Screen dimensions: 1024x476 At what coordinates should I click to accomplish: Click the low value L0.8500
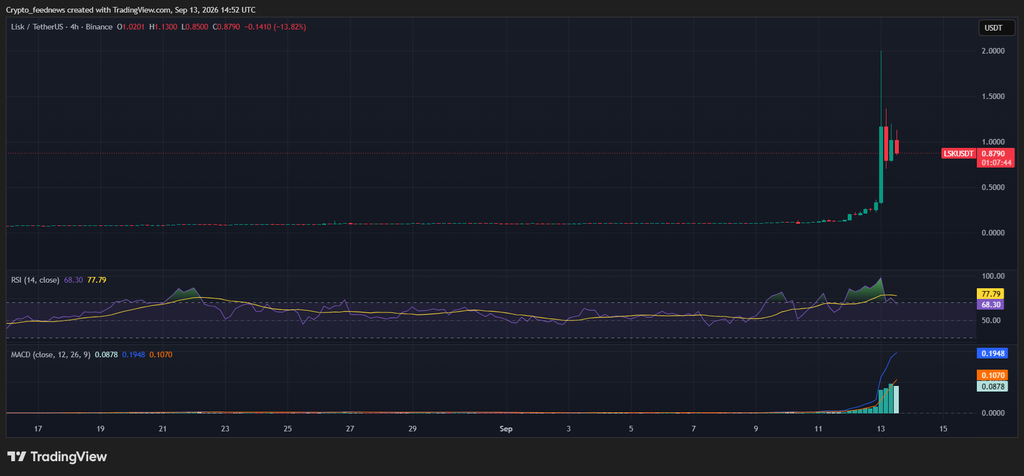(x=195, y=27)
